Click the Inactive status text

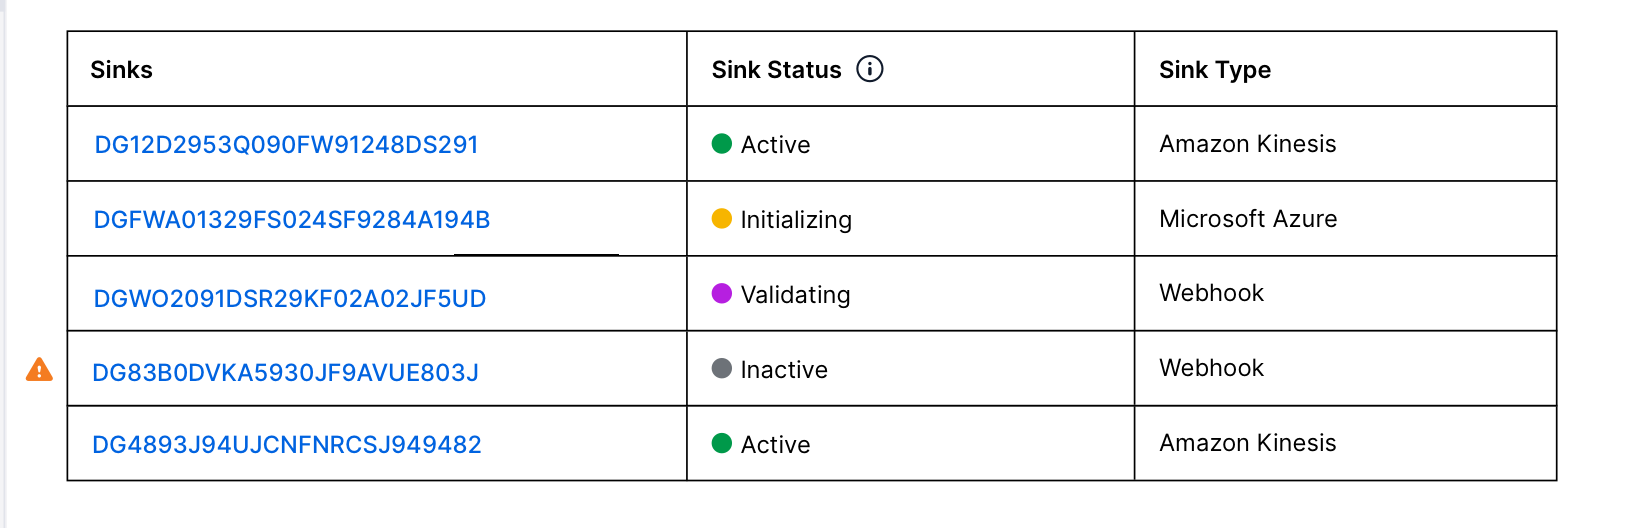click(x=784, y=370)
